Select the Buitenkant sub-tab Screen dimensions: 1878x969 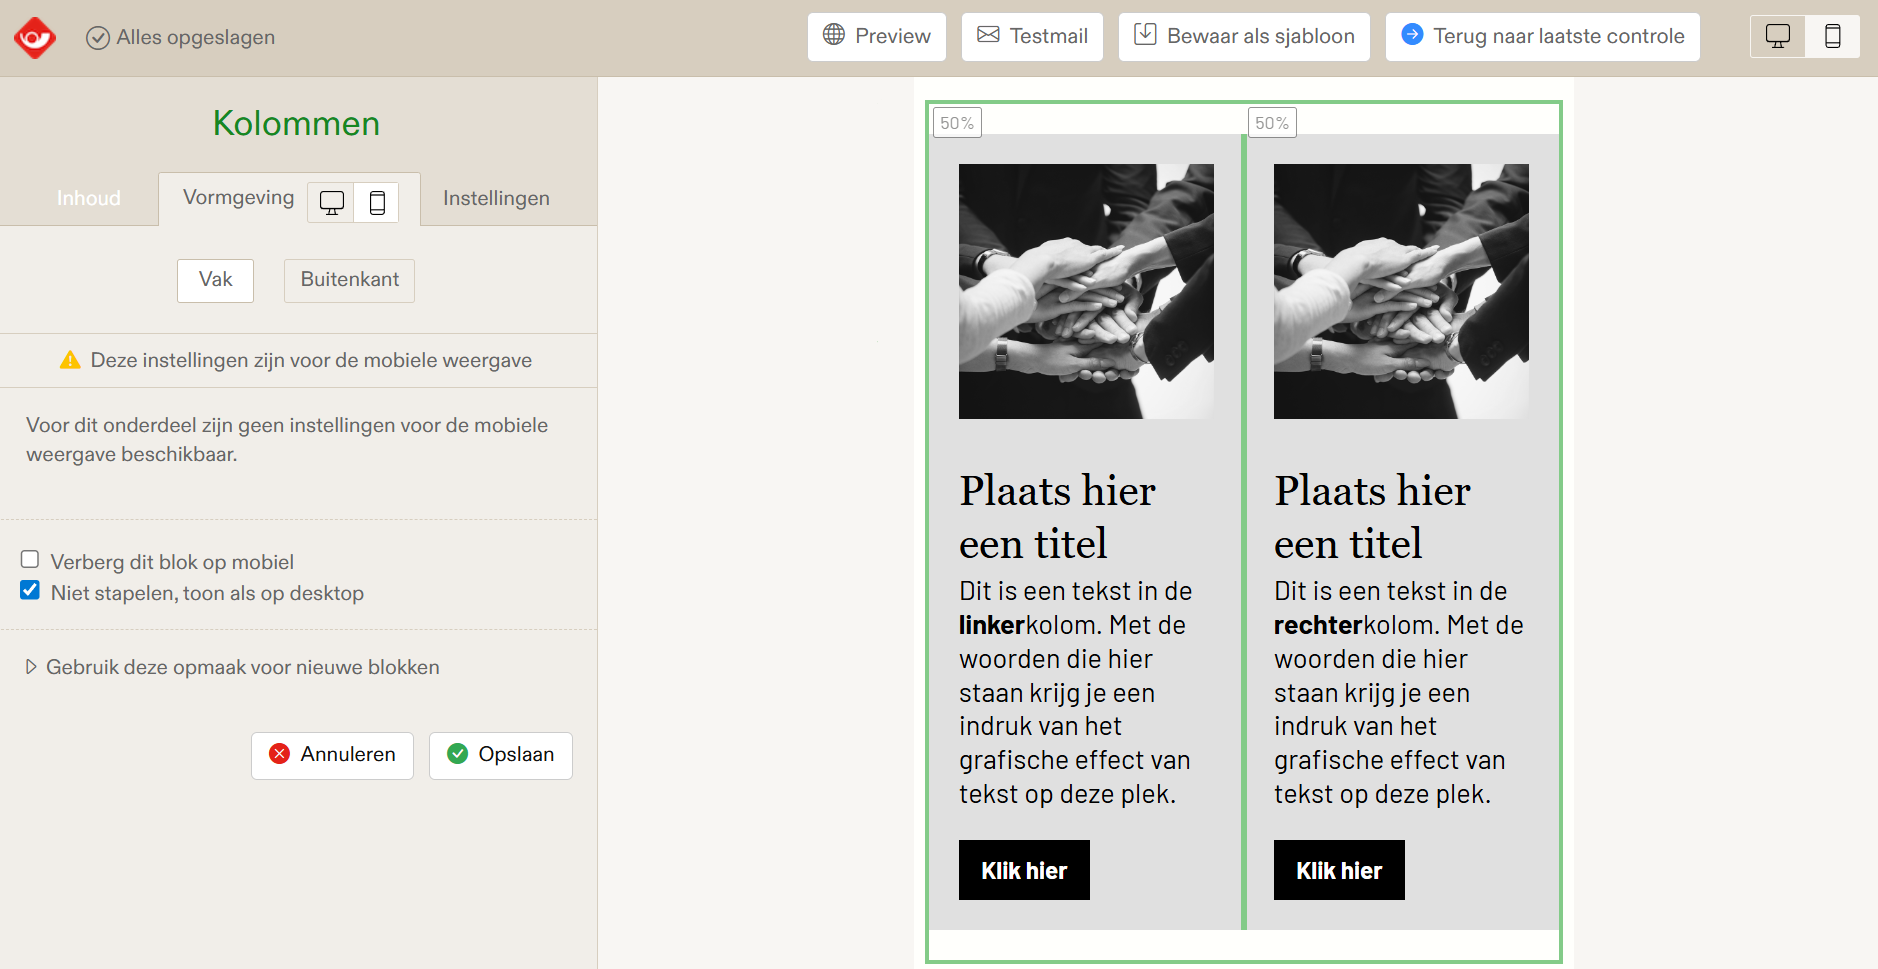pyautogui.click(x=349, y=280)
